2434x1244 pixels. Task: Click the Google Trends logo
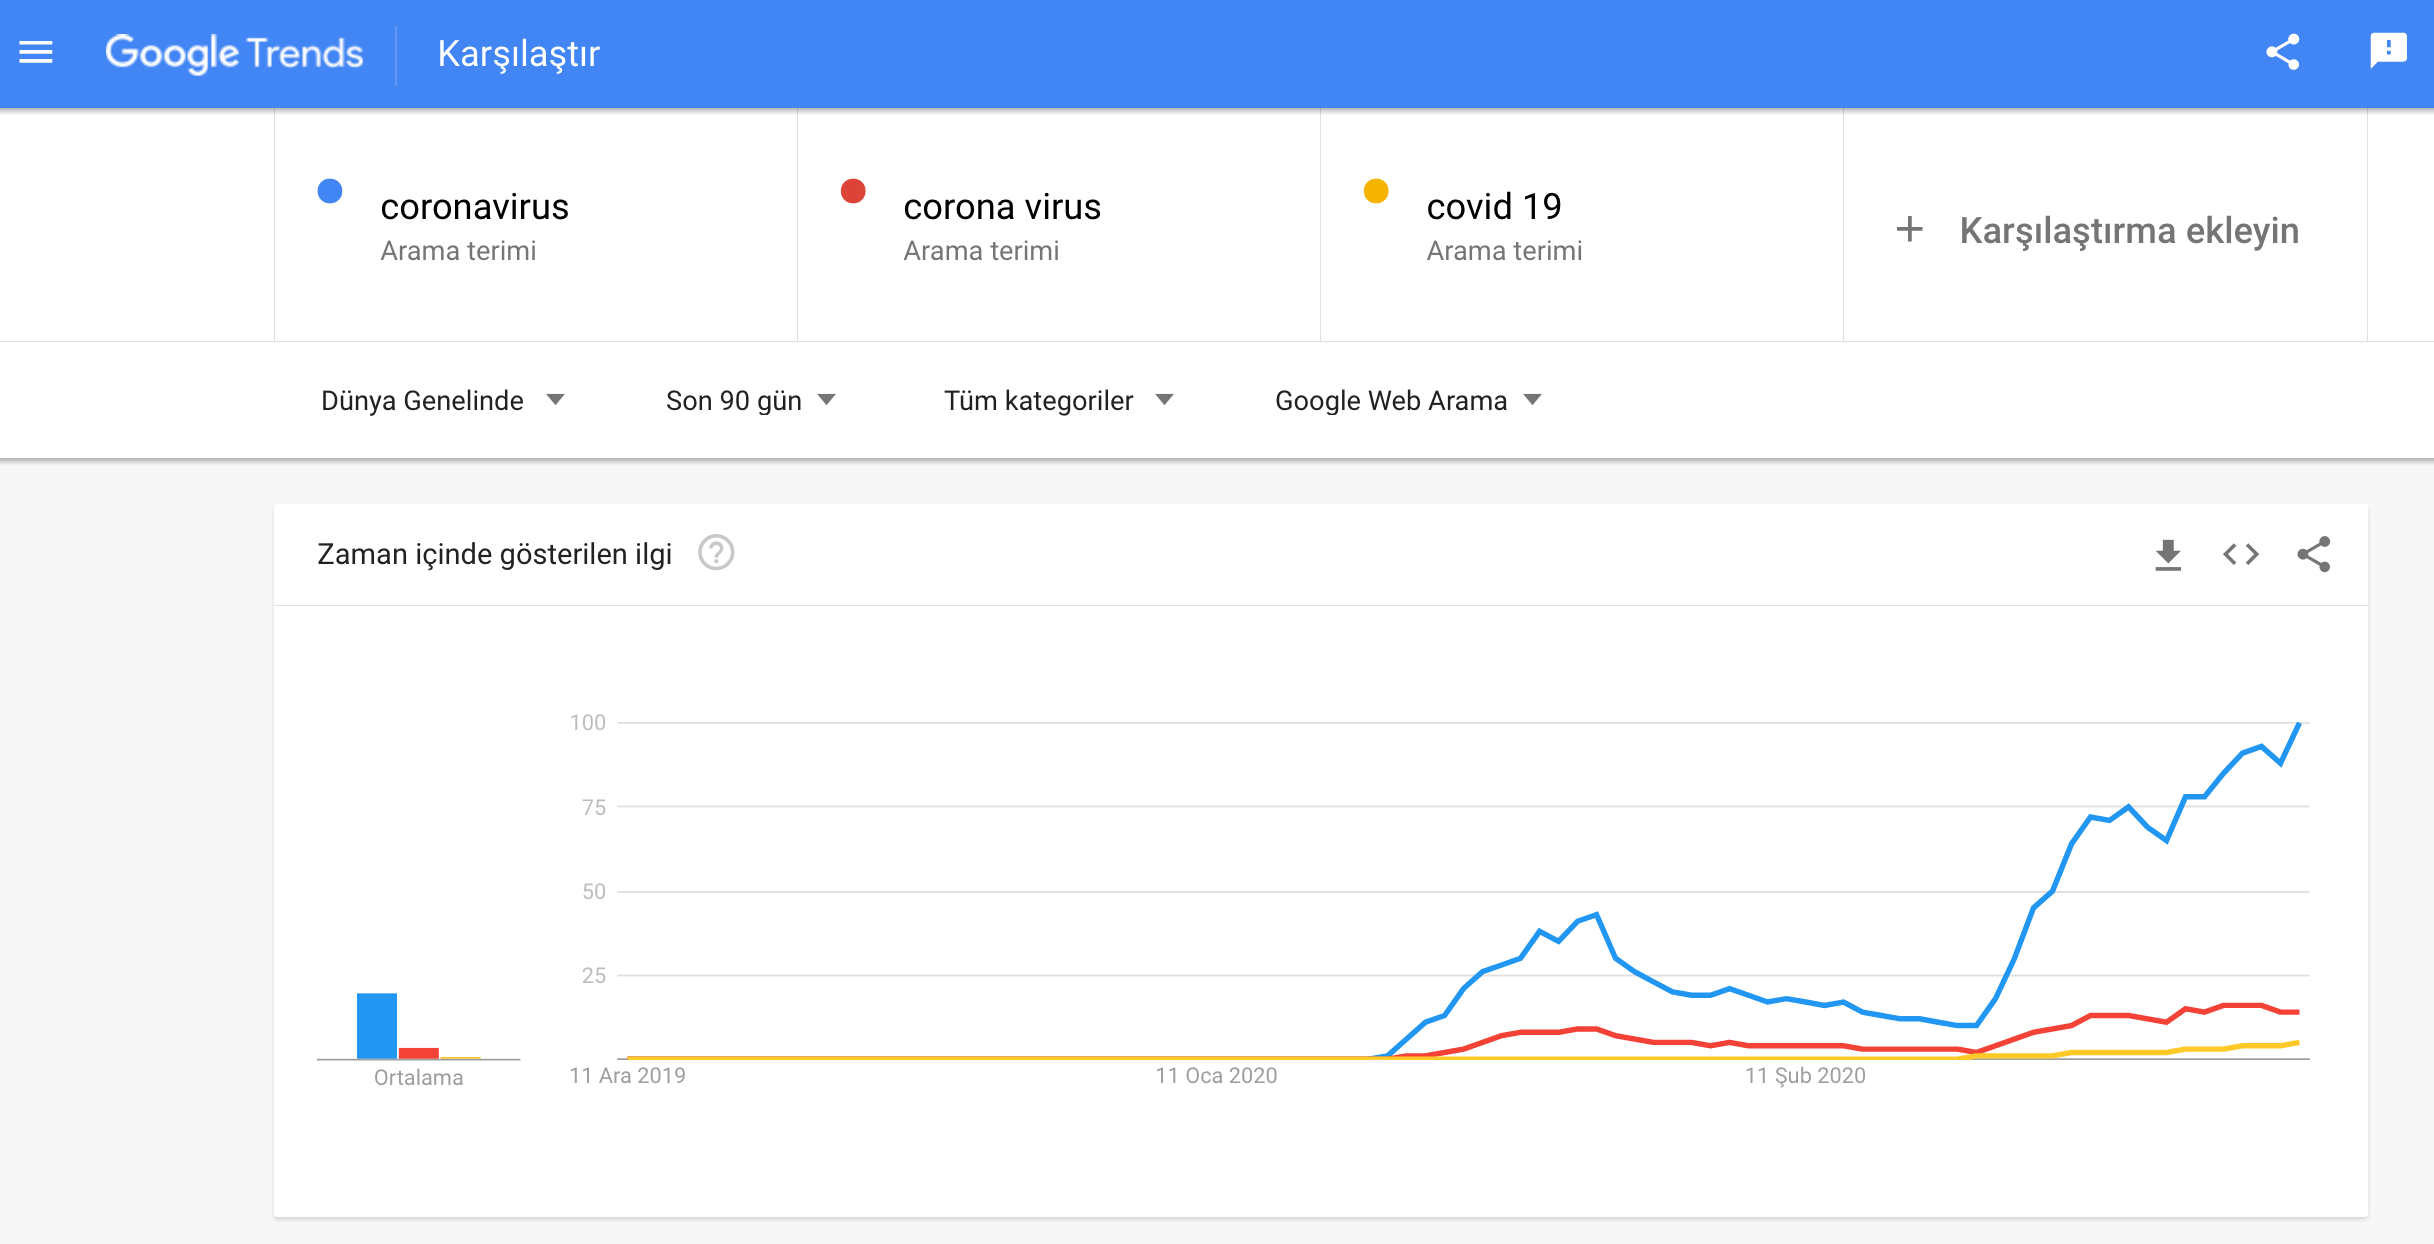234,53
